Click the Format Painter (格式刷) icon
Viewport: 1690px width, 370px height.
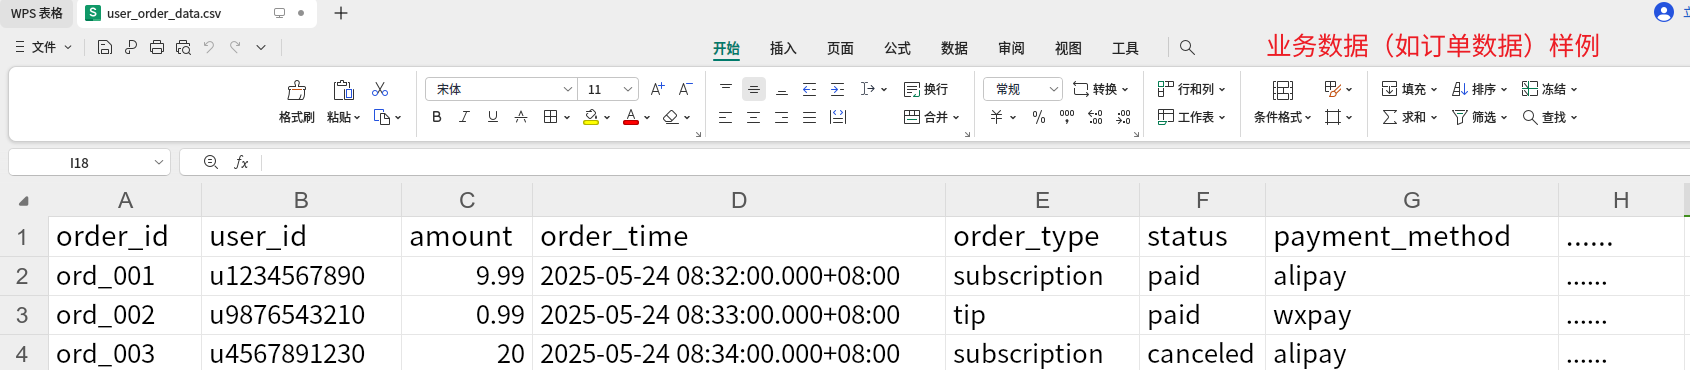pyautogui.click(x=297, y=91)
